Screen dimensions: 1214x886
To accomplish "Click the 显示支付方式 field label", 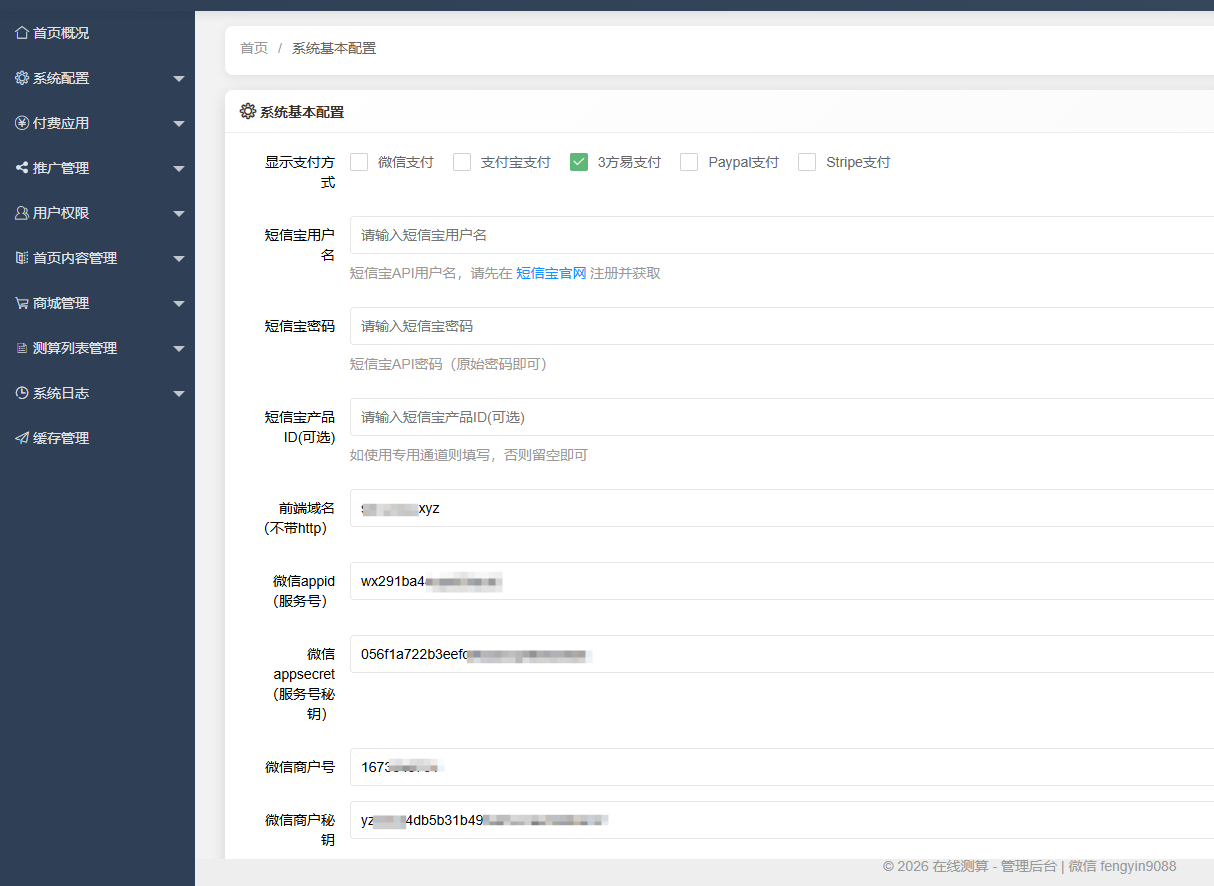I will click(x=300, y=172).
